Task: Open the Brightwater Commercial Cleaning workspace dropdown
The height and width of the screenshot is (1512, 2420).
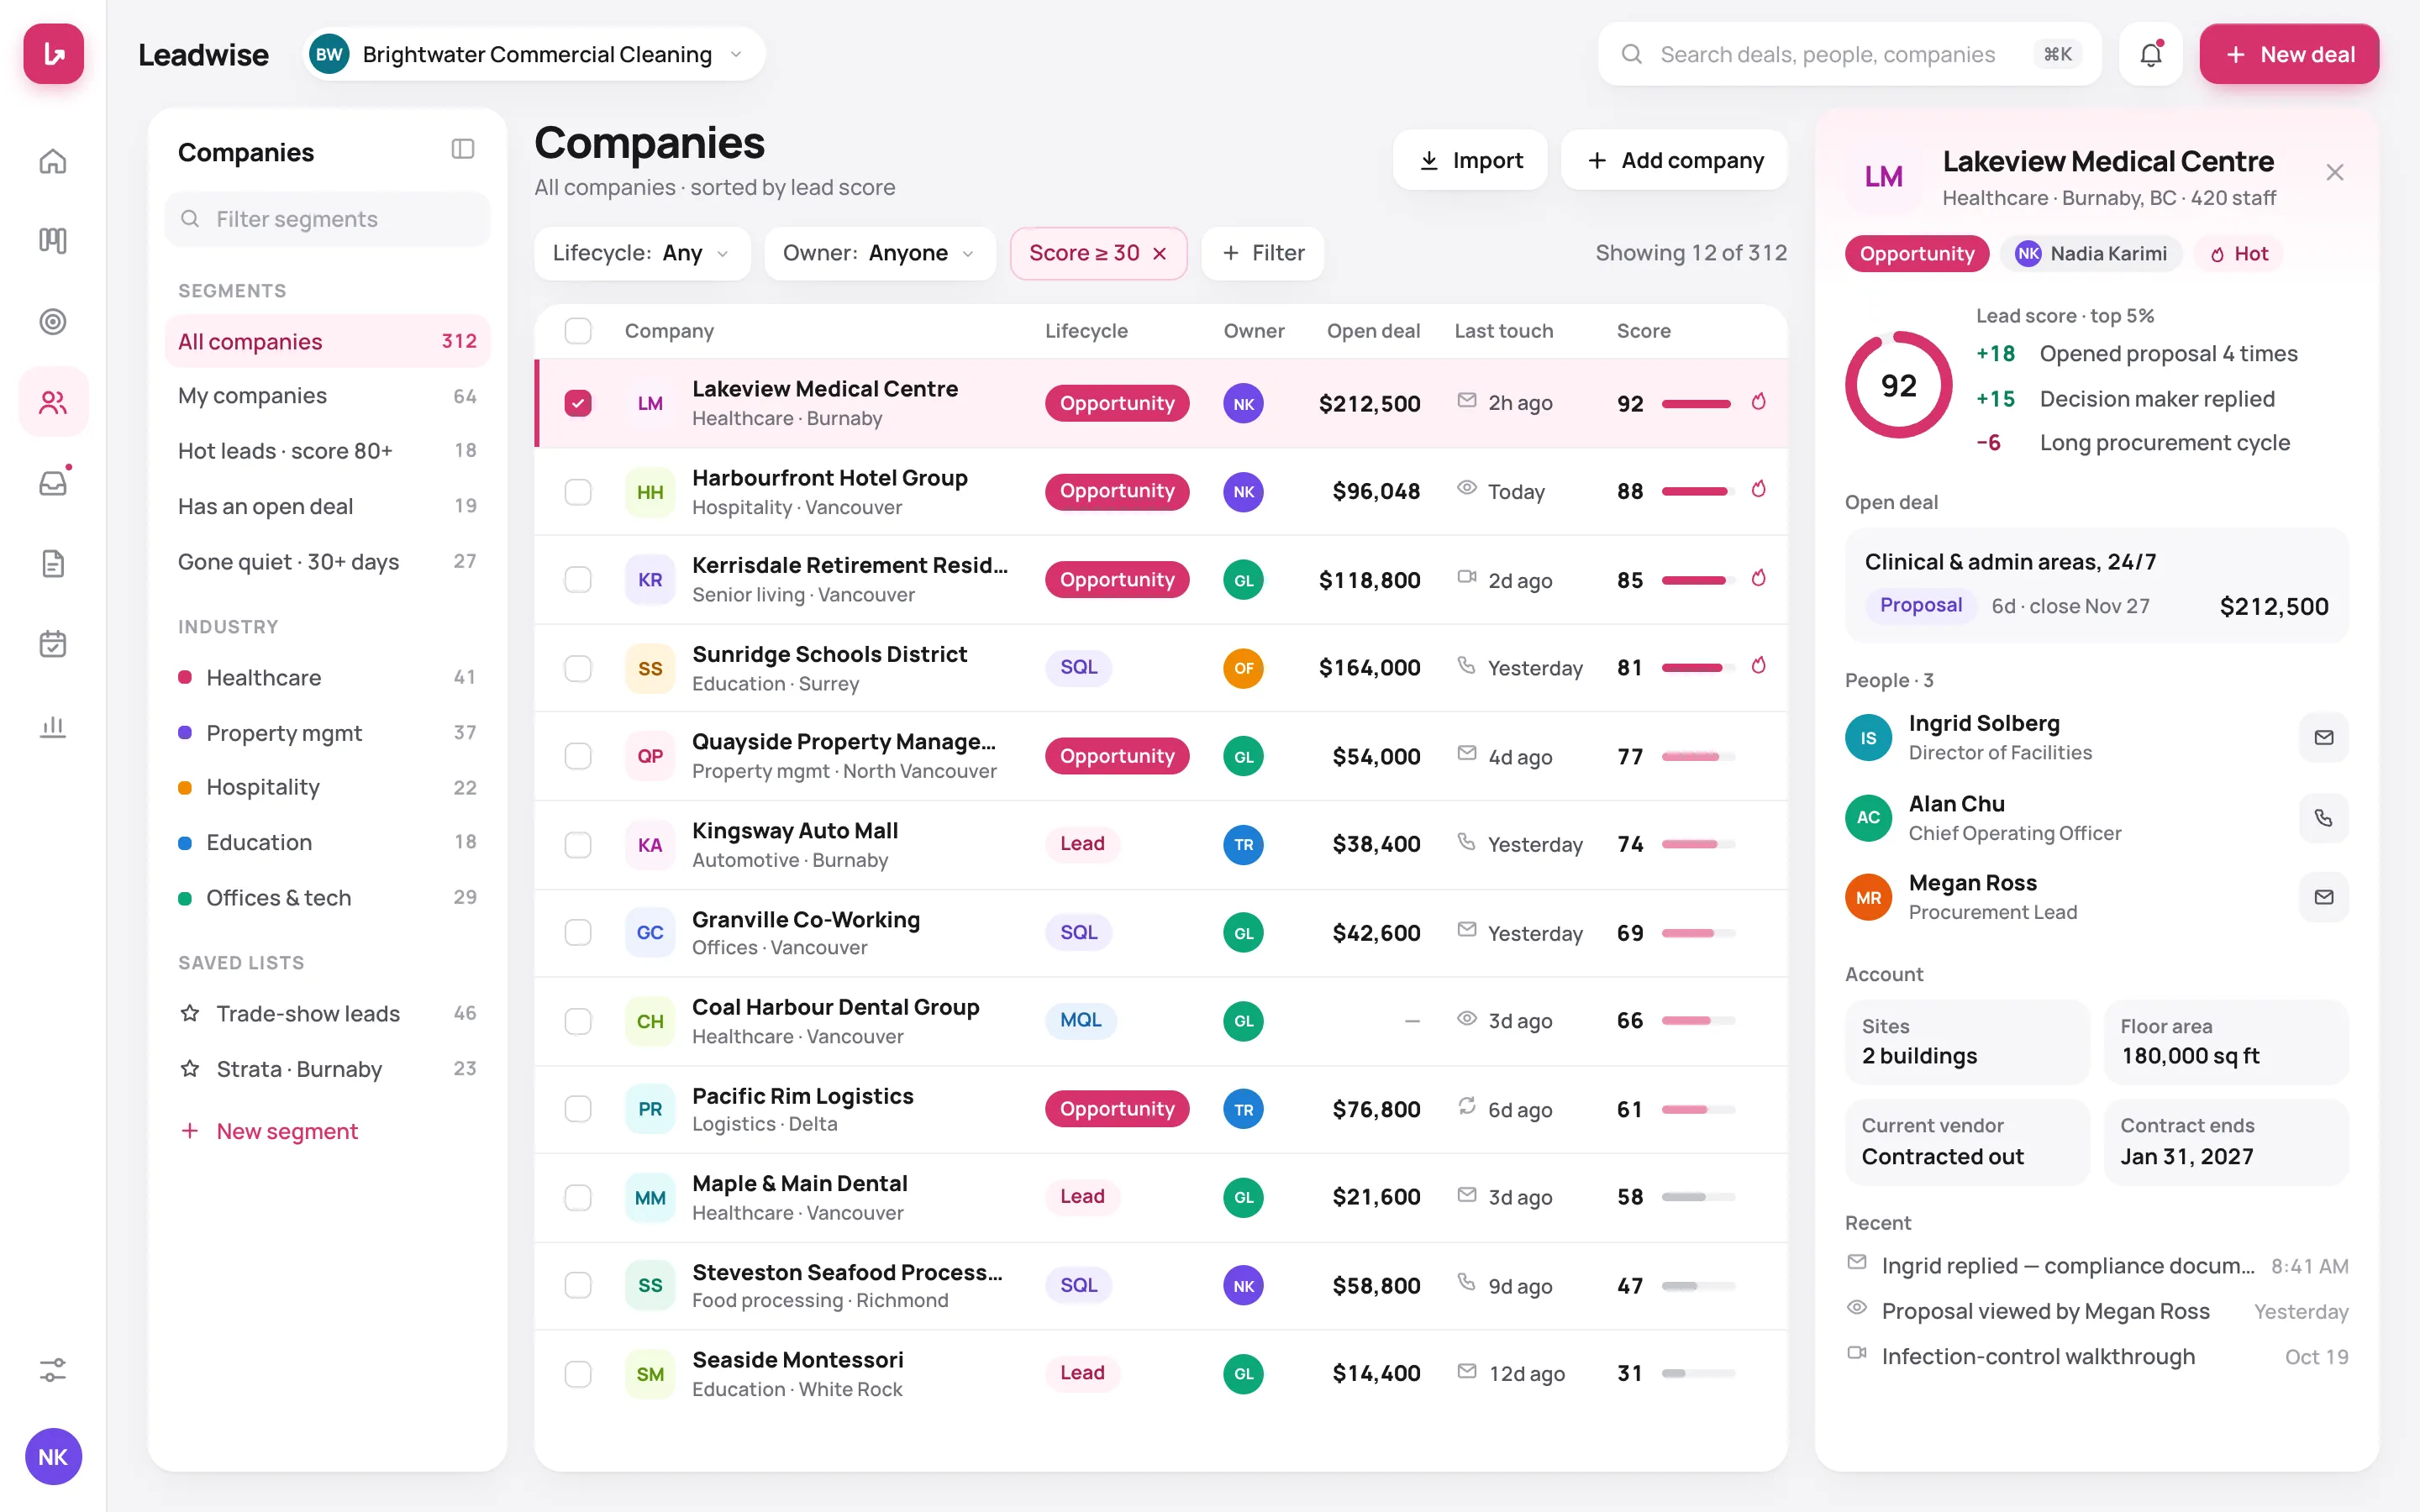Action: 534,54
